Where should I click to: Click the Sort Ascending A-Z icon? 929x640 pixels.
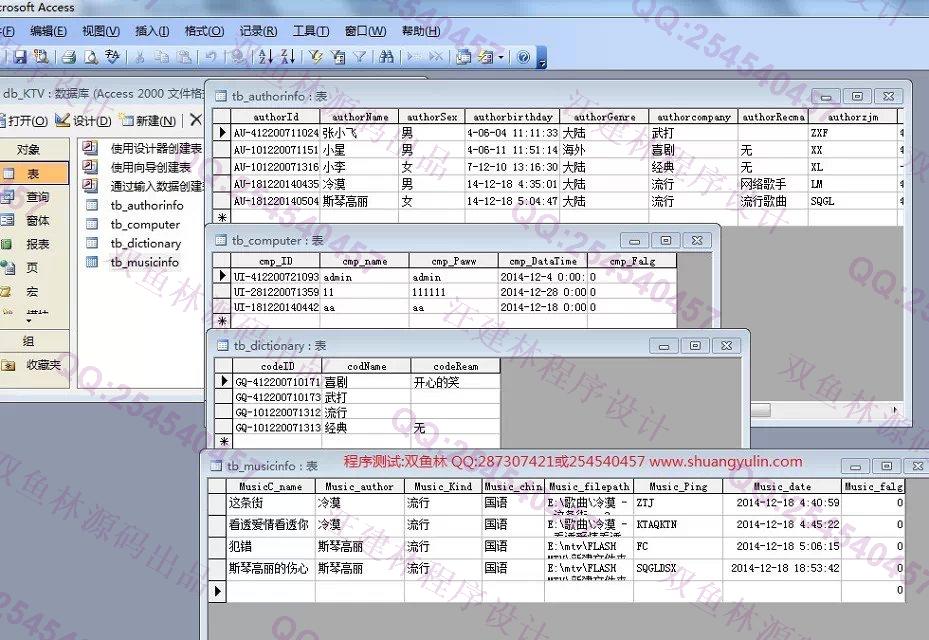[265, 57]
